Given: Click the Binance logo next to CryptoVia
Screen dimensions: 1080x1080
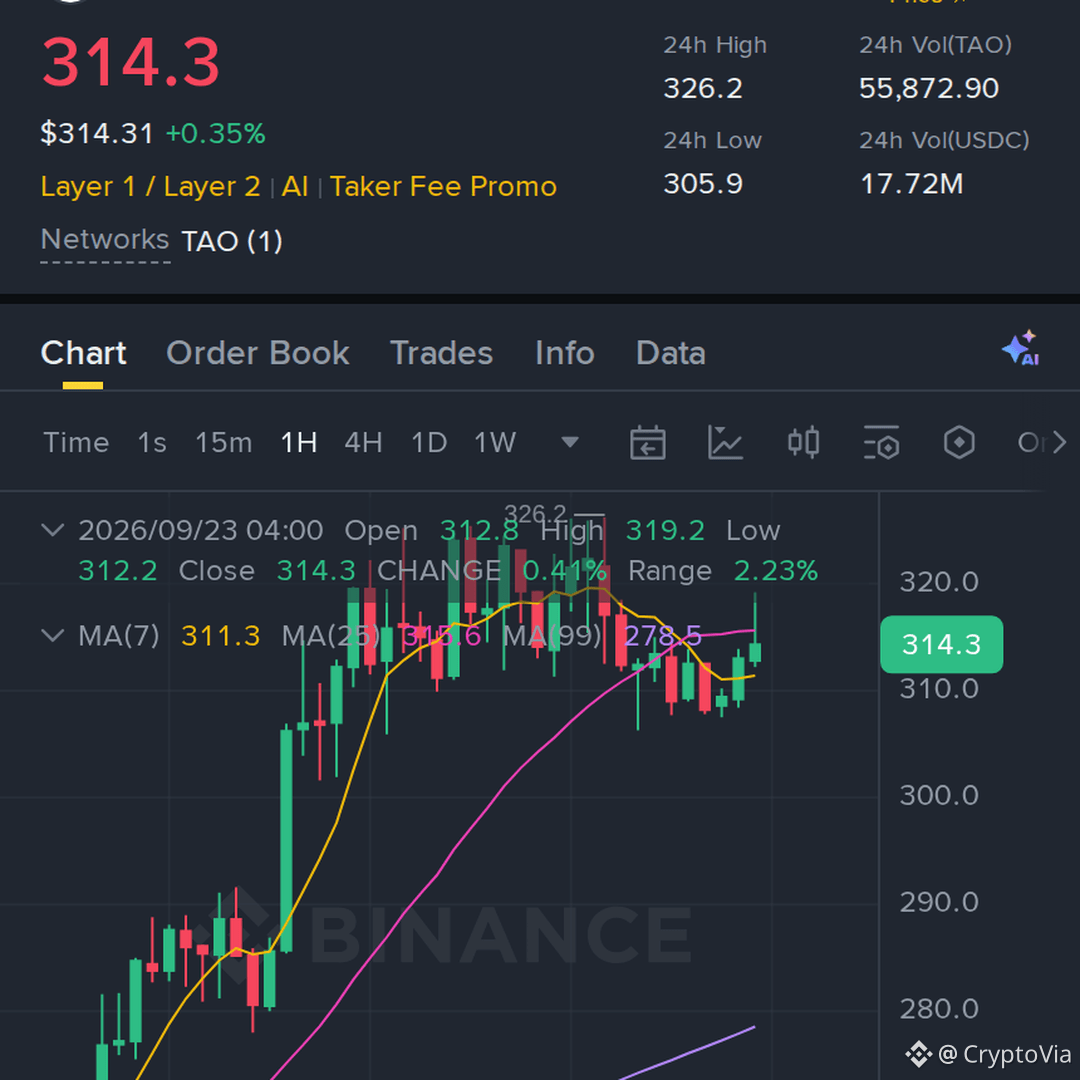Looking at the screenshot, I should pos(918,1054).
